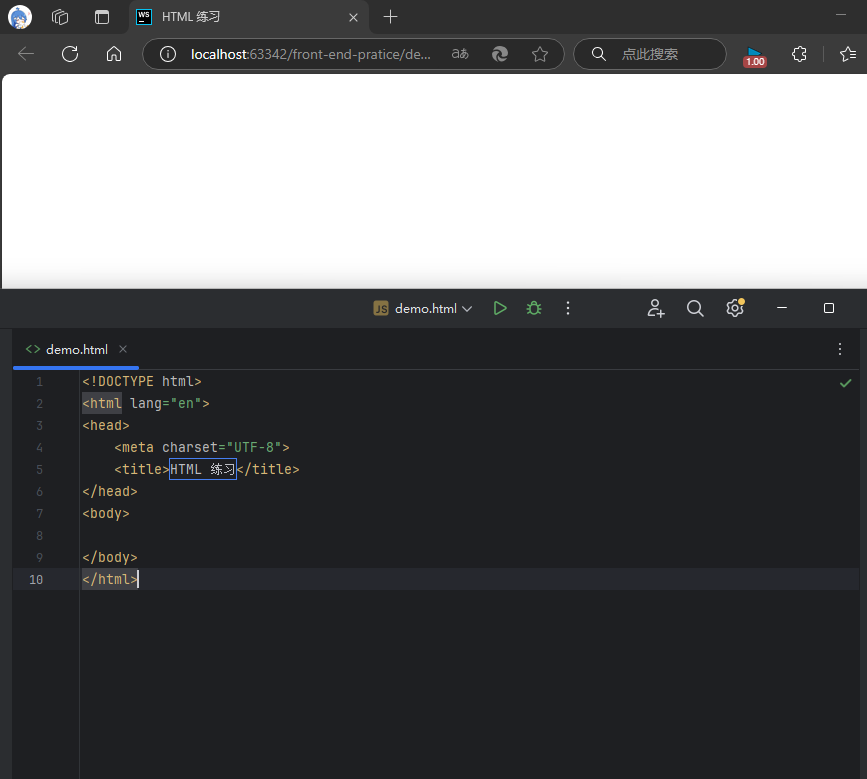
Task: Open the favorites list icon
Action: click(x=848, y=54)
